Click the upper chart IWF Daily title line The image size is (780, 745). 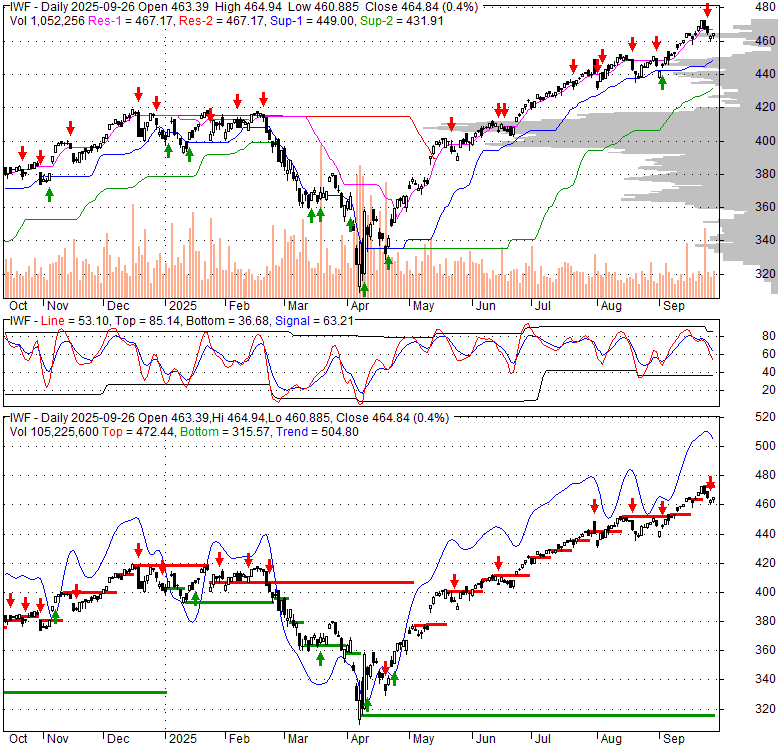tap(244, 7)
